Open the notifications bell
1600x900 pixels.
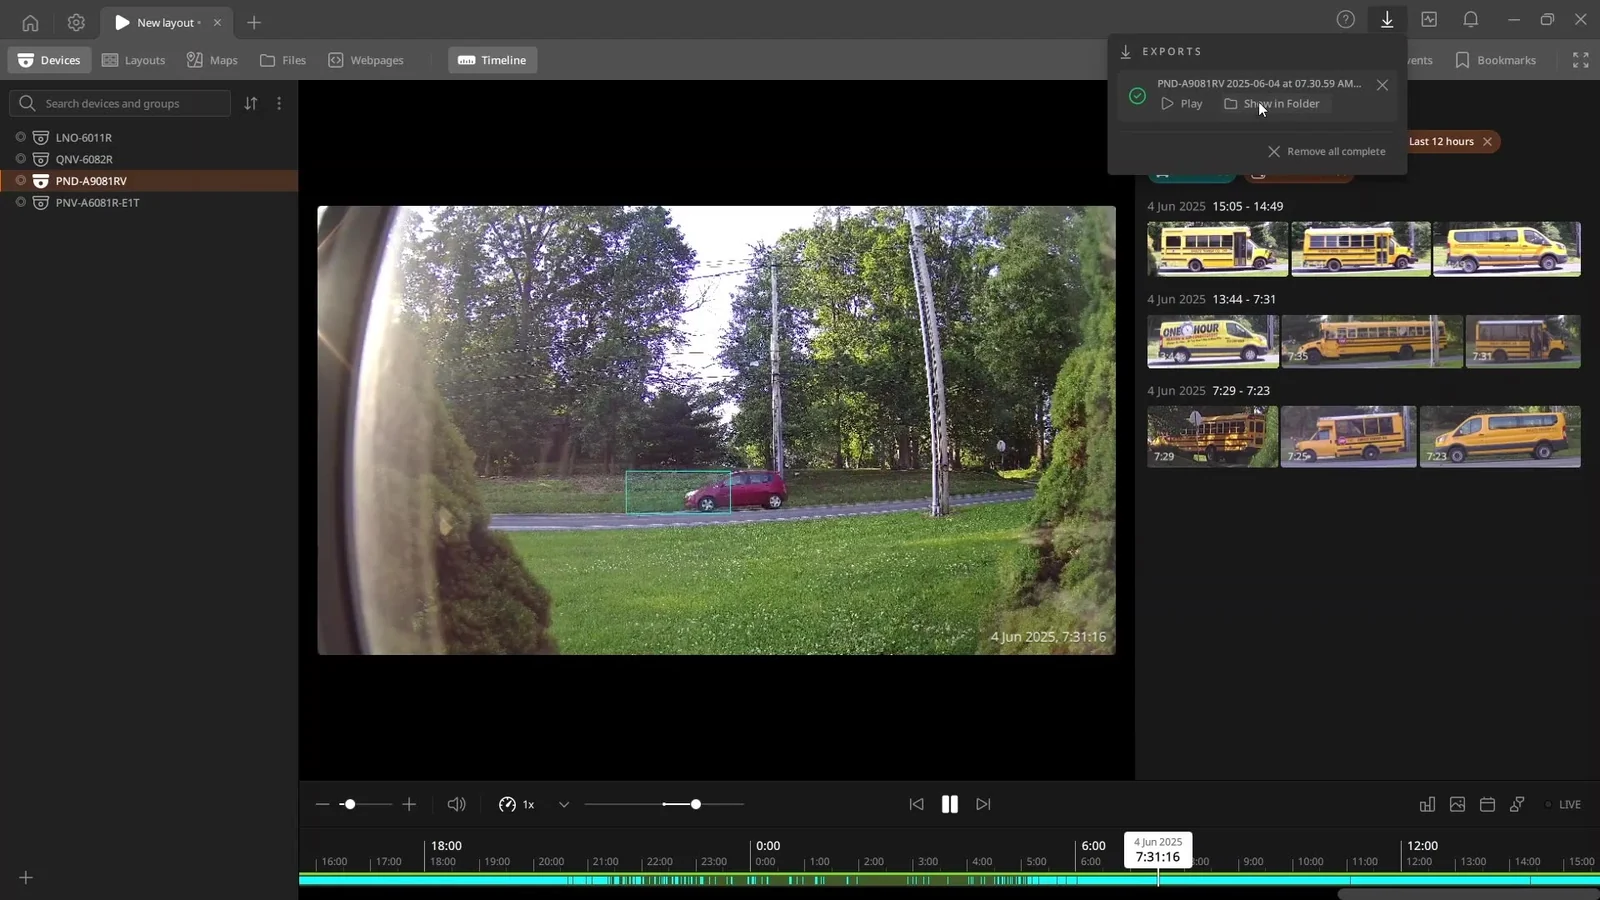coord(1471,19)
